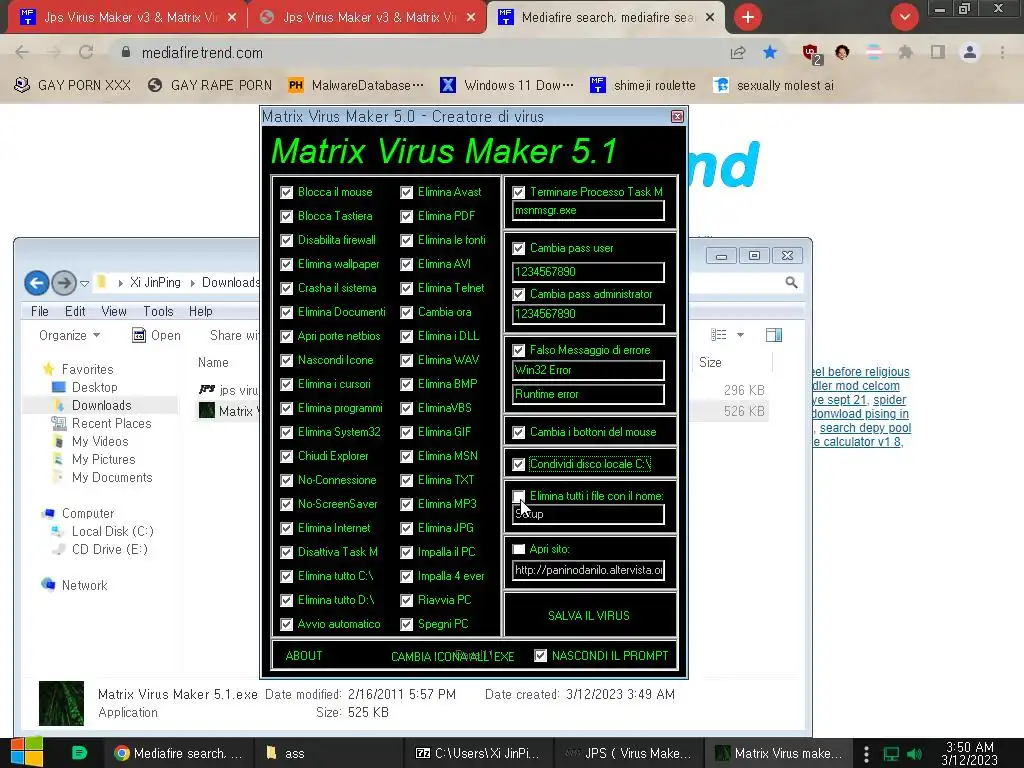Switch to Mediafire search browser tab
The image size is (1024, 768).
[605, 17]
